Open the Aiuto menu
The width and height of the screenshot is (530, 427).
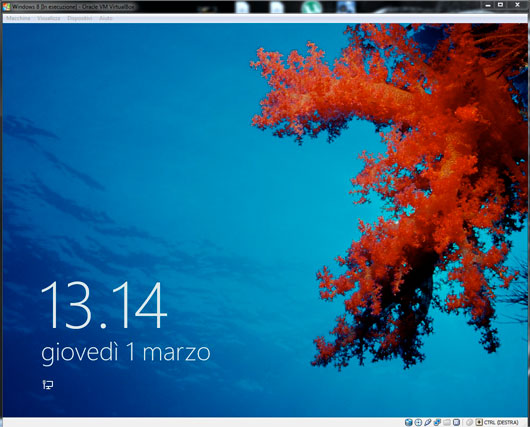click(x=105, y=18)
